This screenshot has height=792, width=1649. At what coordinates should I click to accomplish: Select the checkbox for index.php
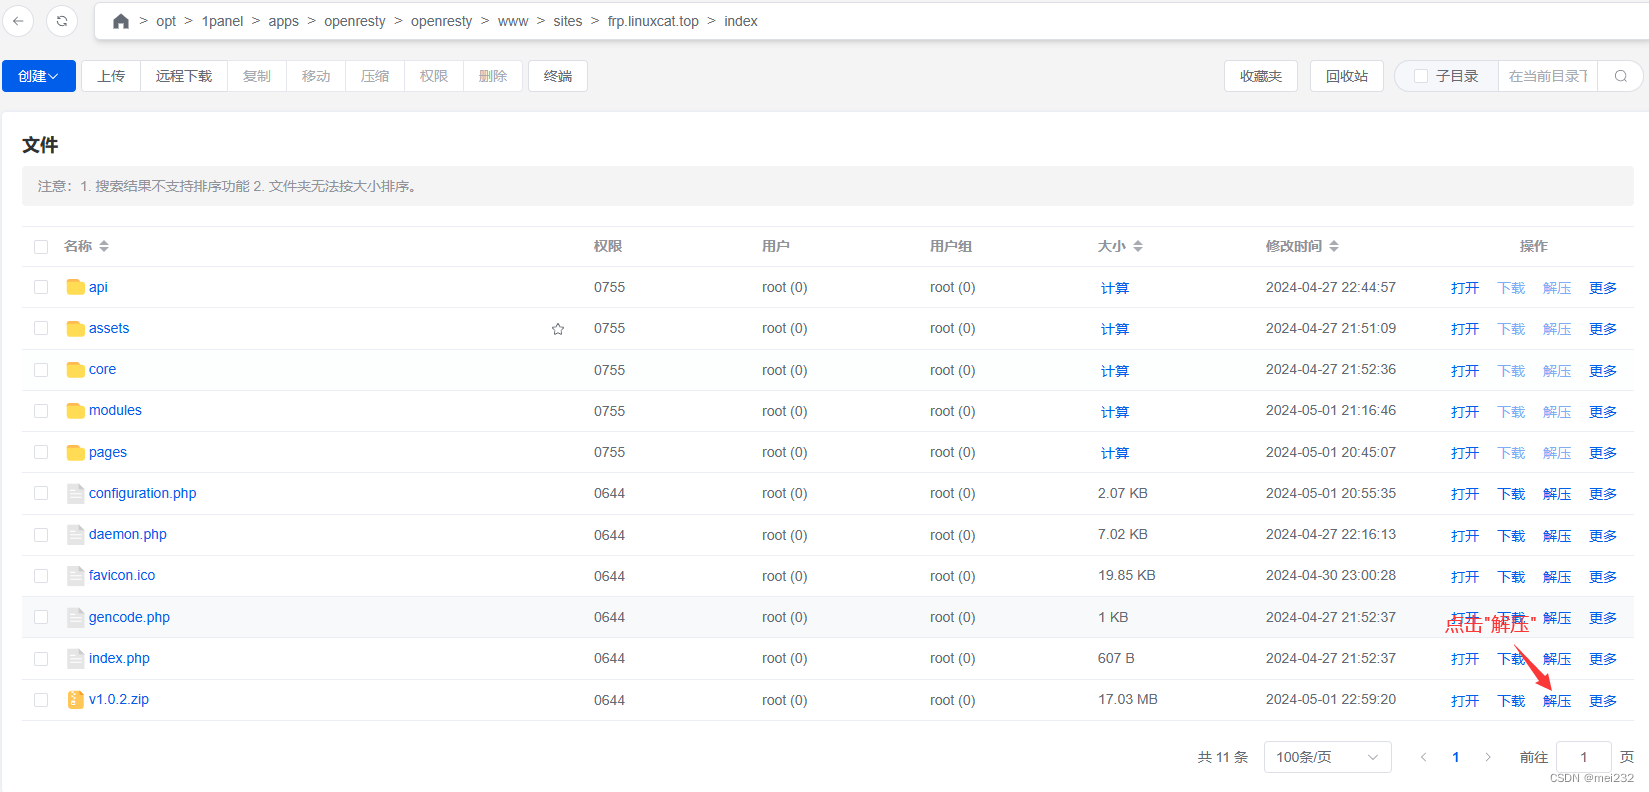coord(41,659)
